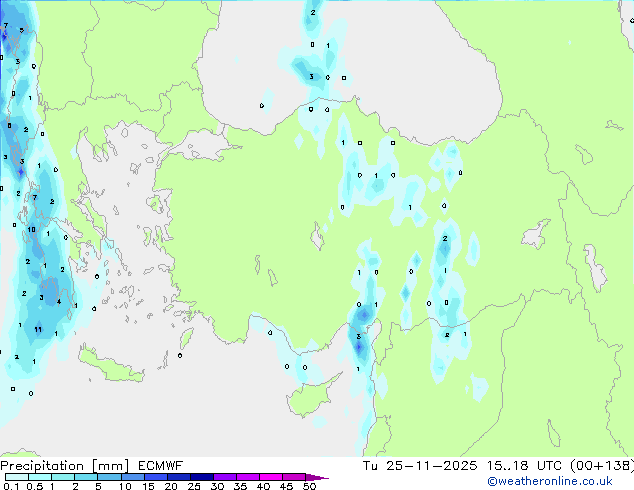Pick the 15 to 20 mm legend swatch

tap(155, 477)
